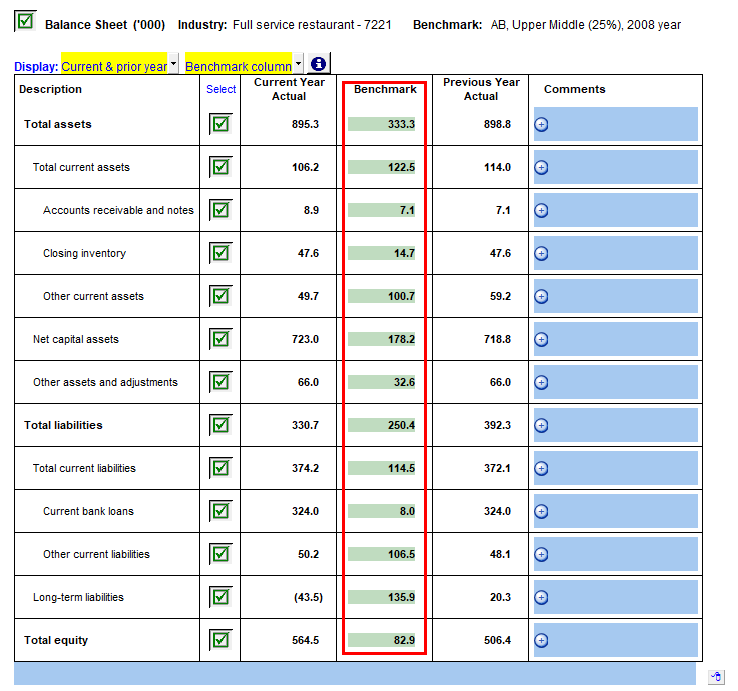This screenshot has width=738, height=691.
Task: Click the Long-term liabilities comment field
Action: pos(616,597)
